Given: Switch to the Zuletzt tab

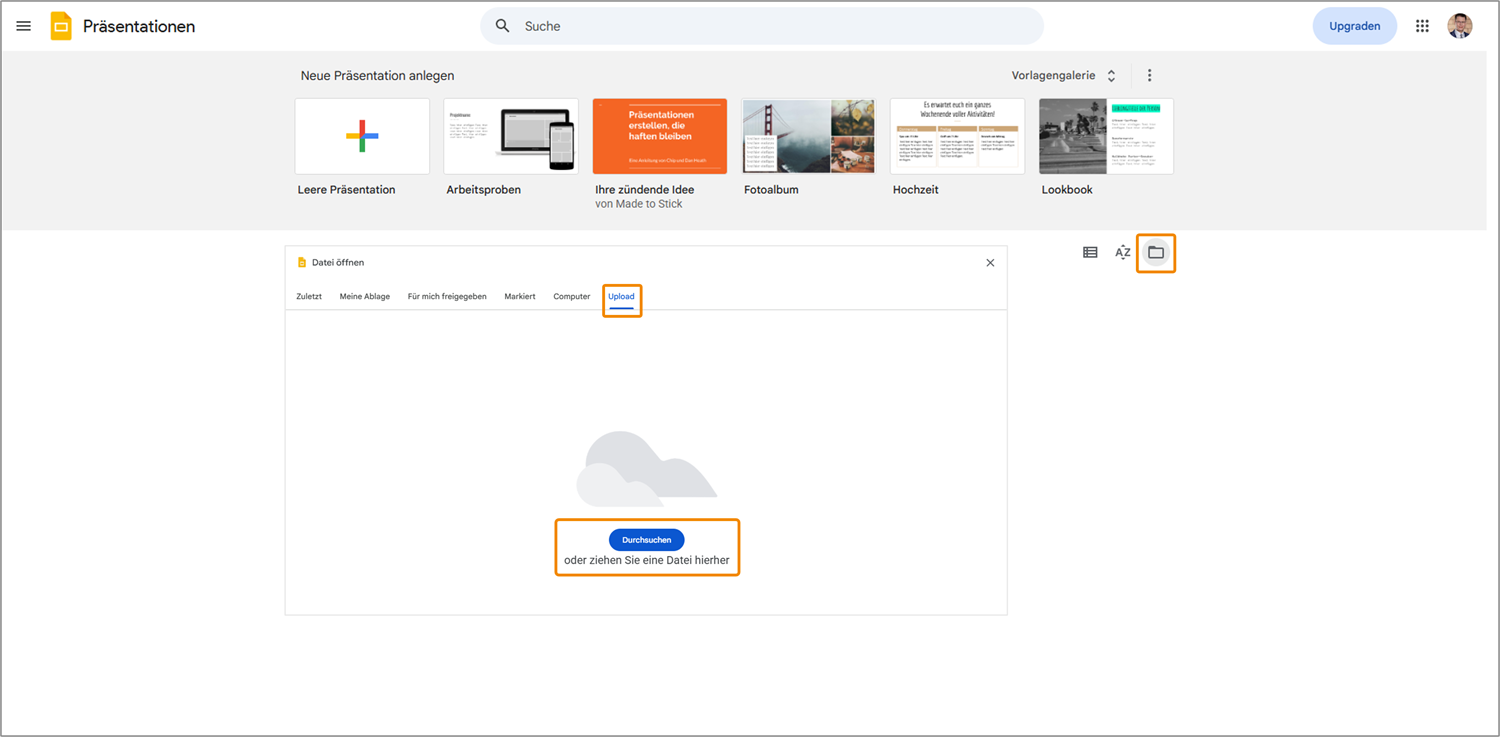Looking at the screenshot, I should pyautogui.click(x=309, y=297).
